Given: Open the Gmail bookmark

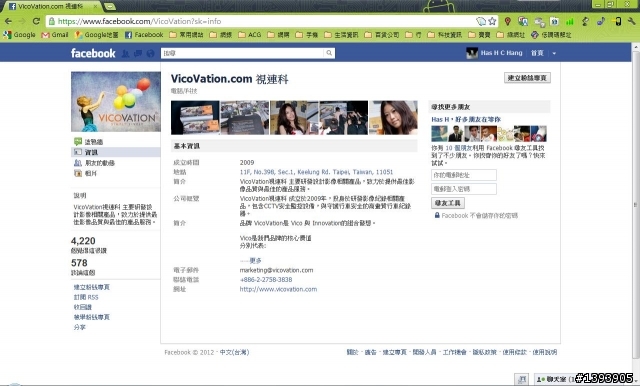Looking at the screenshot, I should tap(55, 35).
